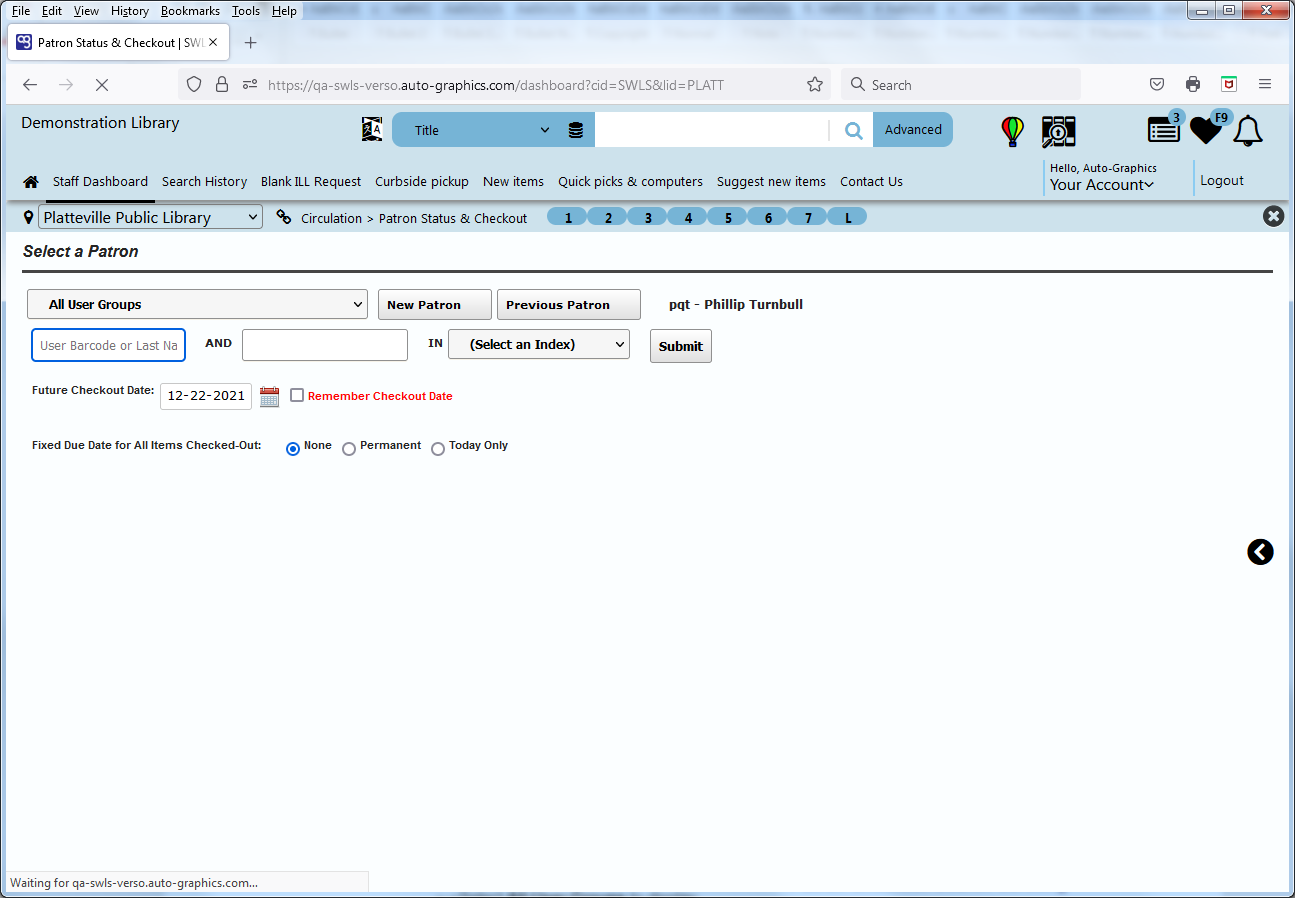The width and height of the screenshot is (1295, 898).
Task: Open the File menu
Action: 20,11
